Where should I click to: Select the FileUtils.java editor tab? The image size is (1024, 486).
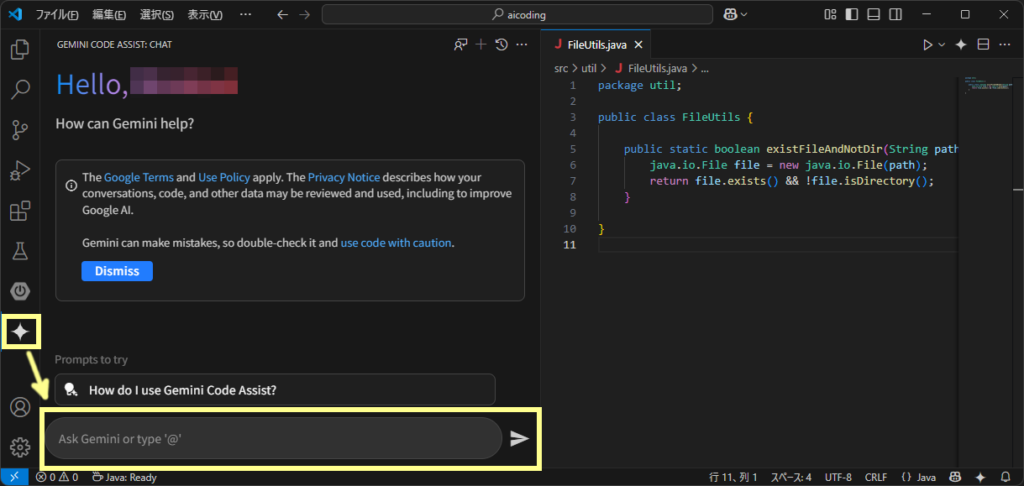click(596, 44)
